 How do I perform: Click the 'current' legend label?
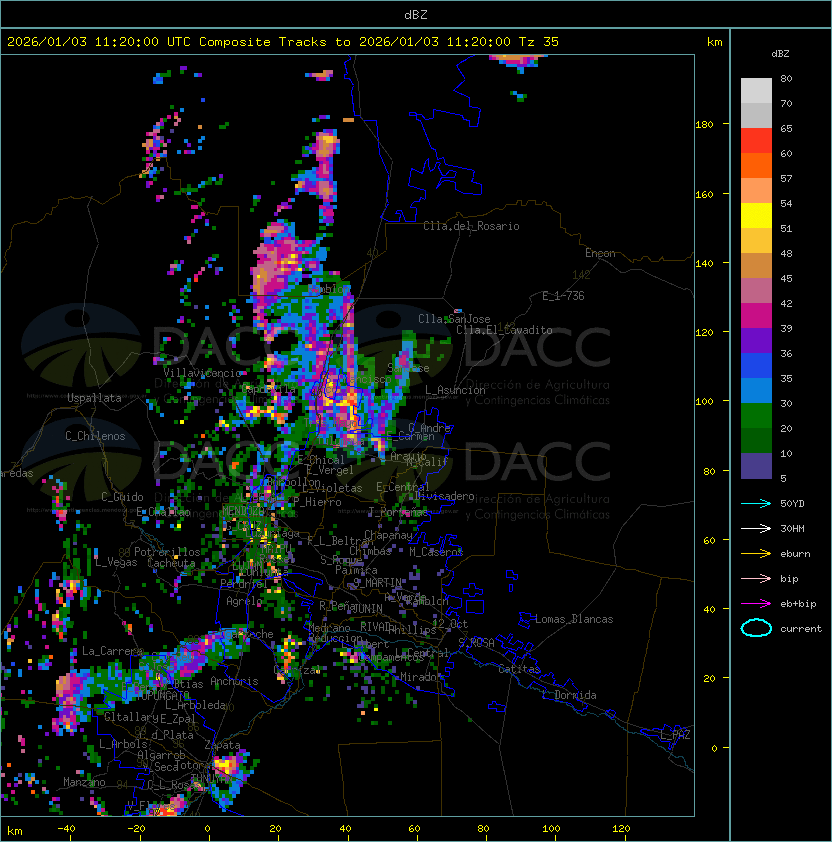(x=801, y=629)
